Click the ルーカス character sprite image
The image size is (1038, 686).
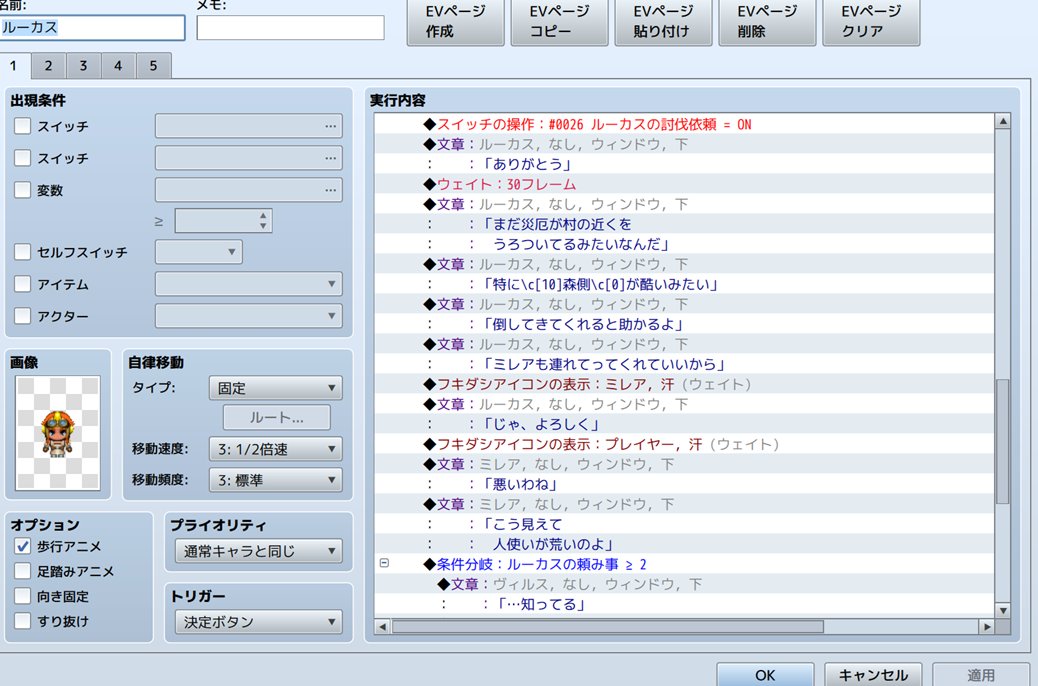(x=58, y=434)
